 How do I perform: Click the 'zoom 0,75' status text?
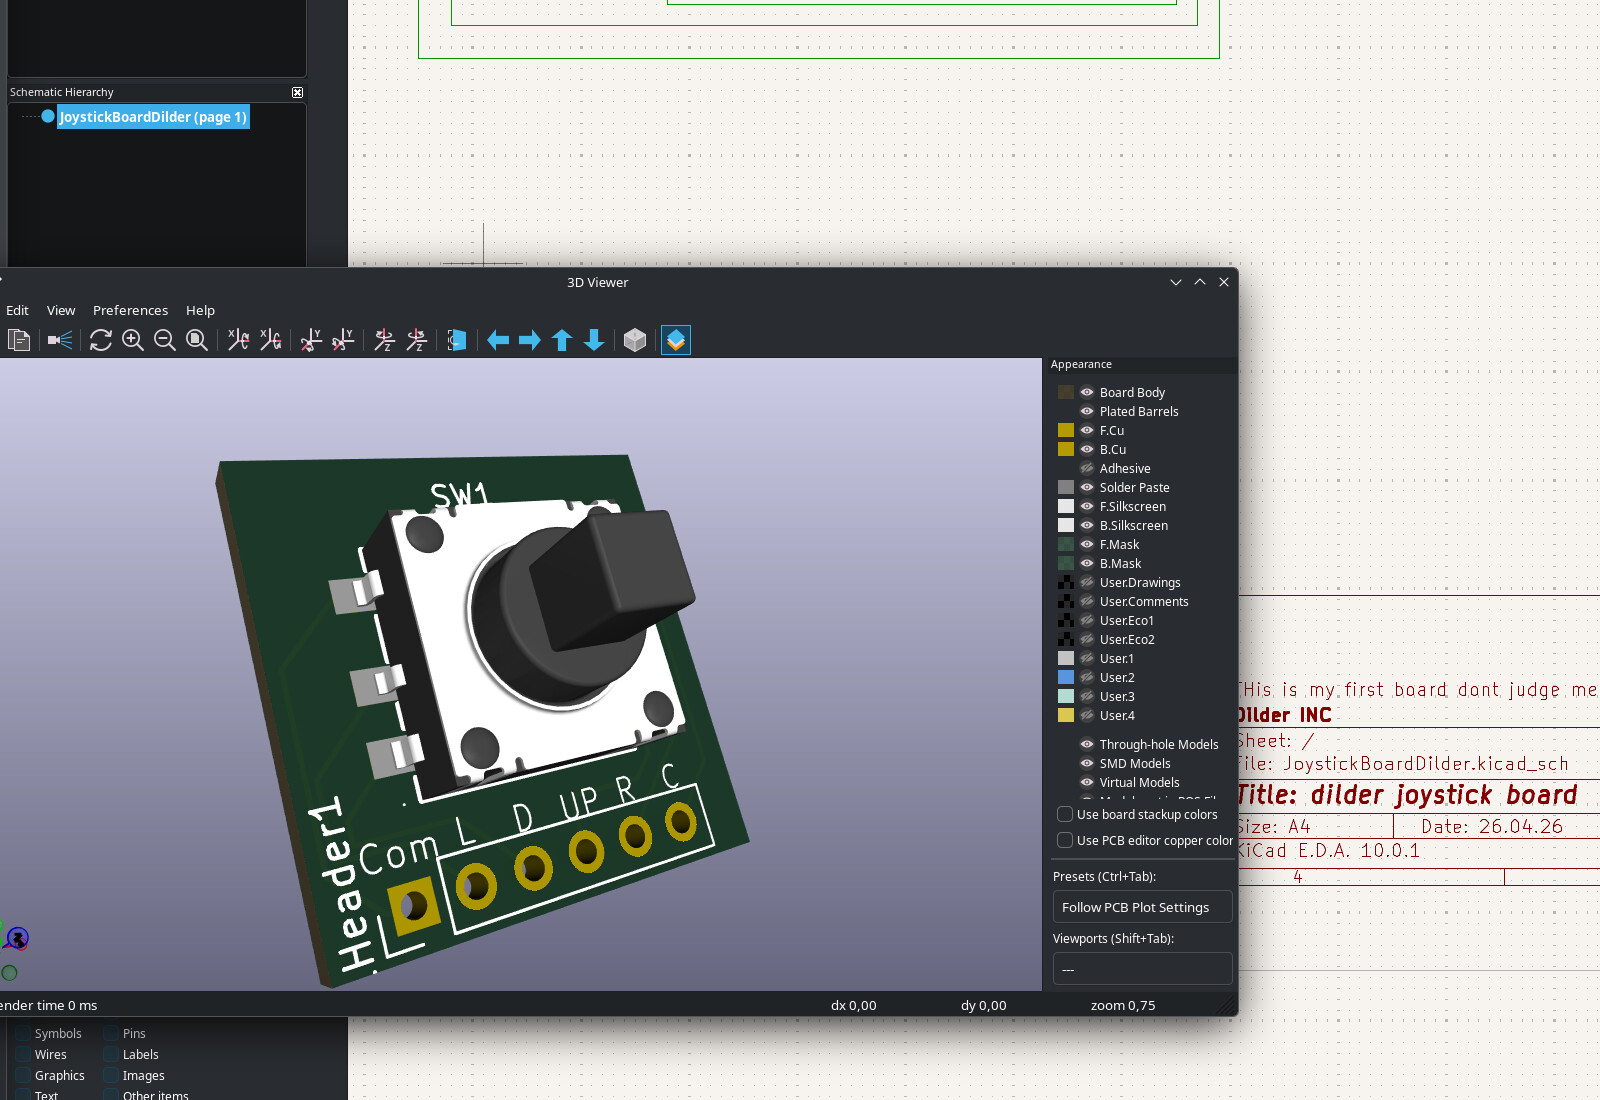[1123, 1005]
